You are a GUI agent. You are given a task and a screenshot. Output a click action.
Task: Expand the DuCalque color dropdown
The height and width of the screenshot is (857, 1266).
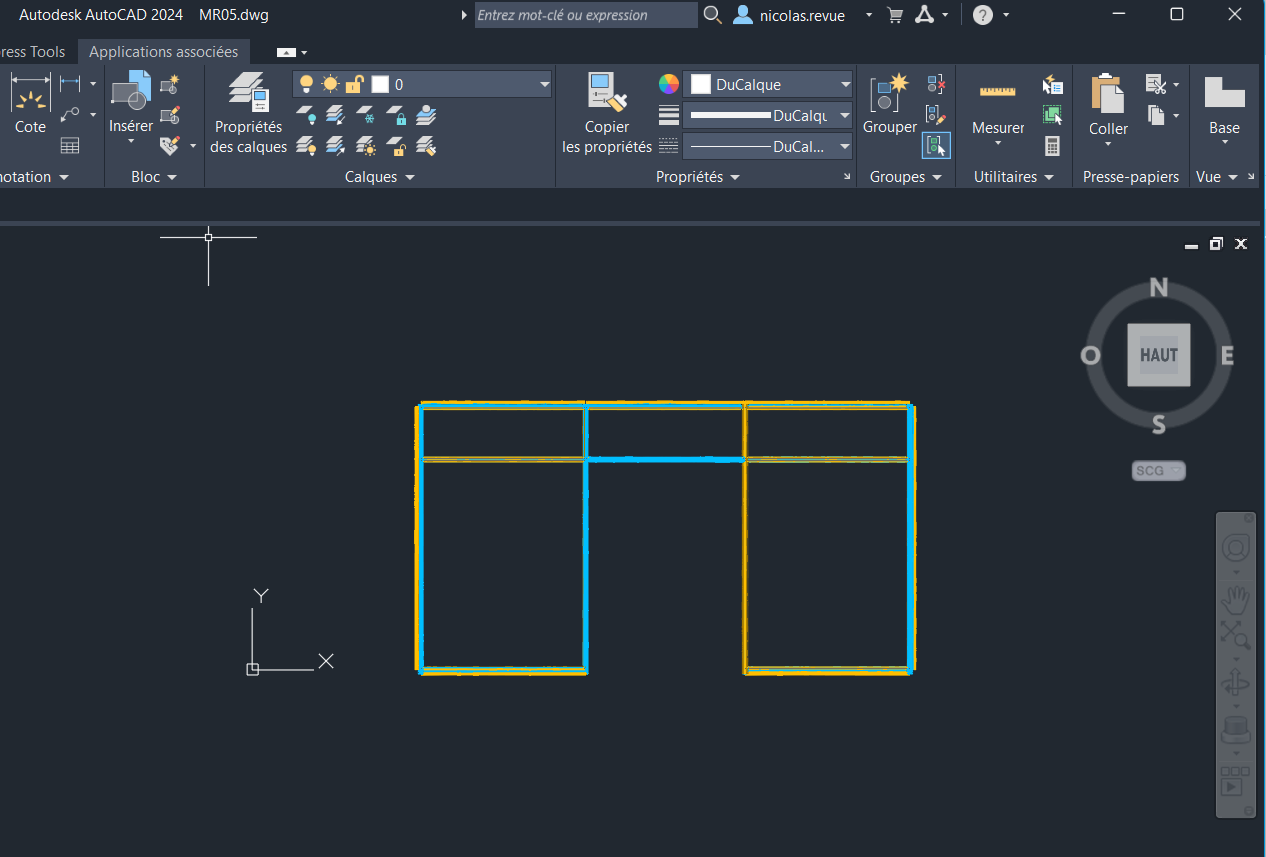coord(767,85)
